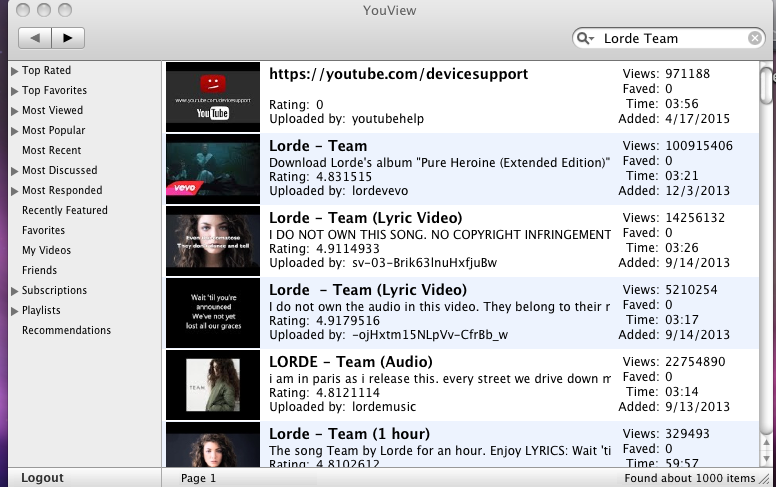The image size is (776, 487).
Task: Open the sv-03 Lyric Video thumbnail
Action: (213, 241)
